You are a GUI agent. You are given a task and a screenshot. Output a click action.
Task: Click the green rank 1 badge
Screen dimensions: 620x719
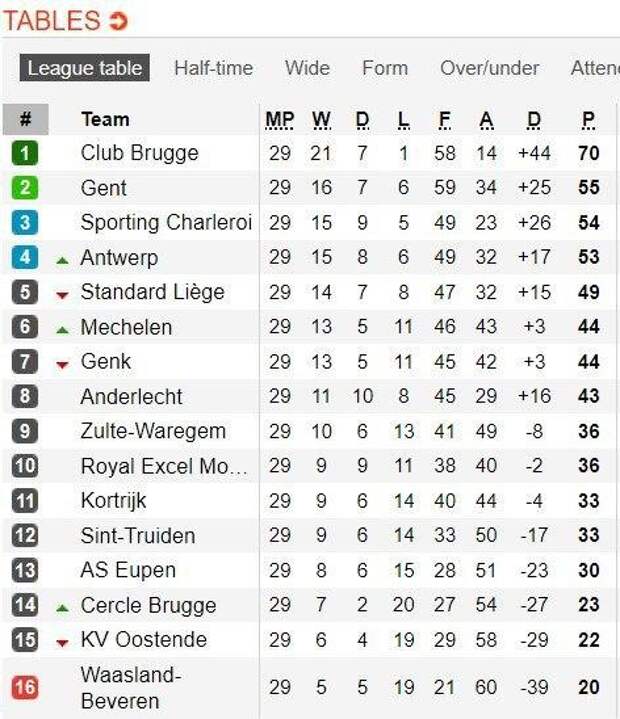pos(25,153)
